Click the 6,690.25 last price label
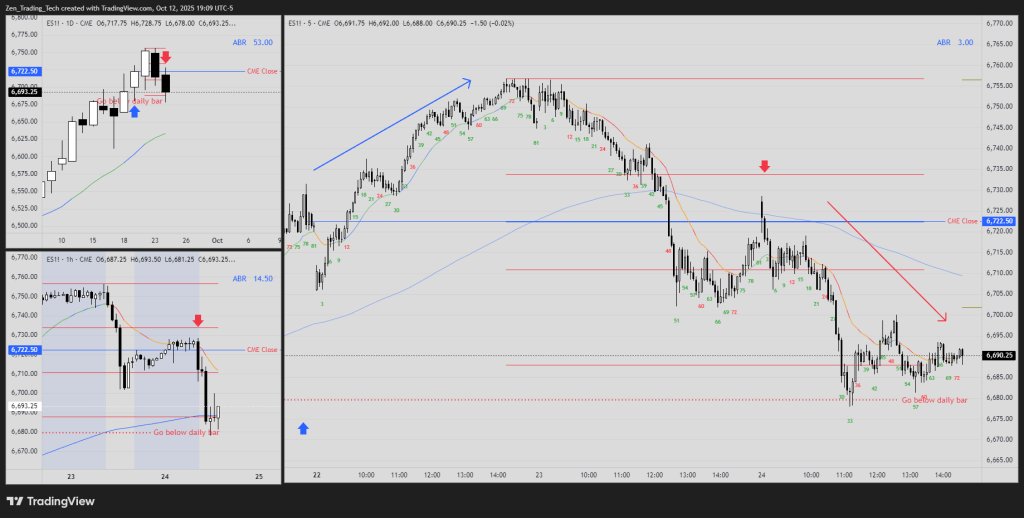The height and width of the screenshot is (518, 1024). point(1000,355)
